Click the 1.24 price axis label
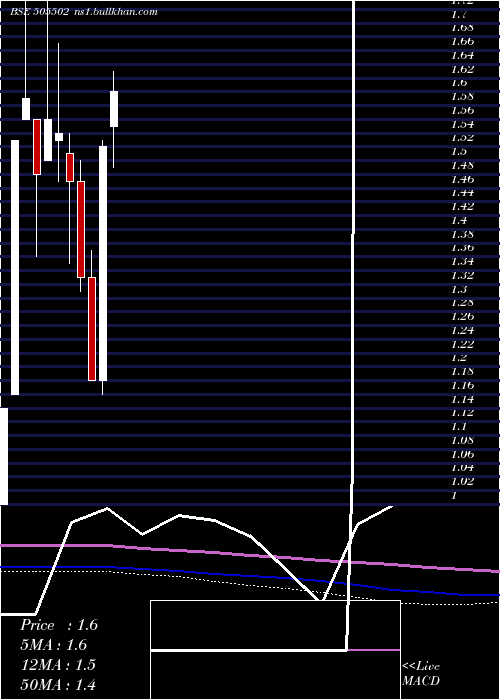Screen dimensions: 500x700 pyautogui.click(x=462, y=330)
